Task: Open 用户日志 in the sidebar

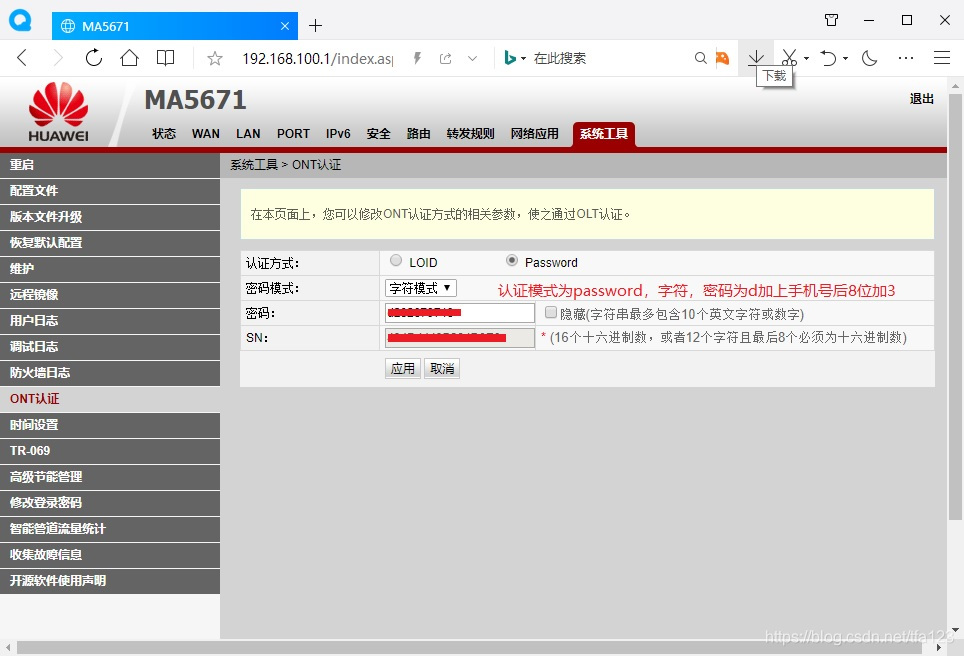Action: (x=110, y=320)
